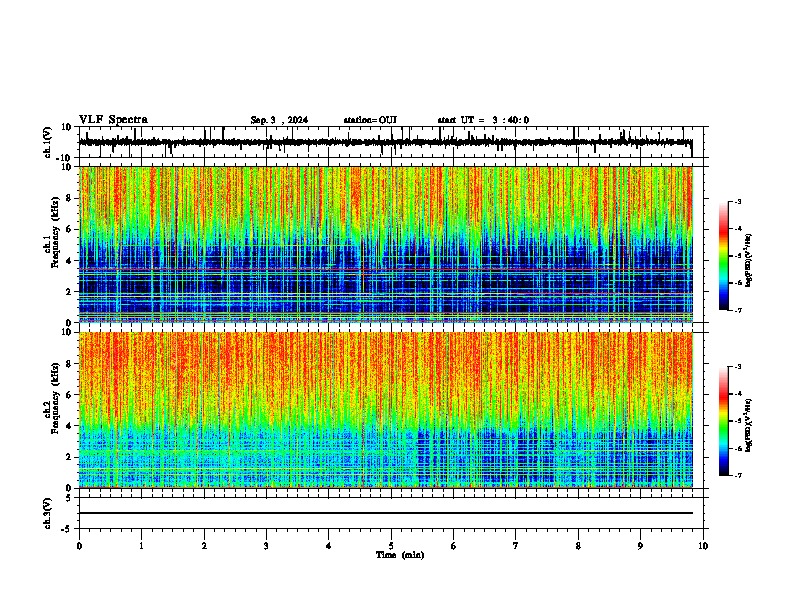Click the time axis tick label 6

454,546
